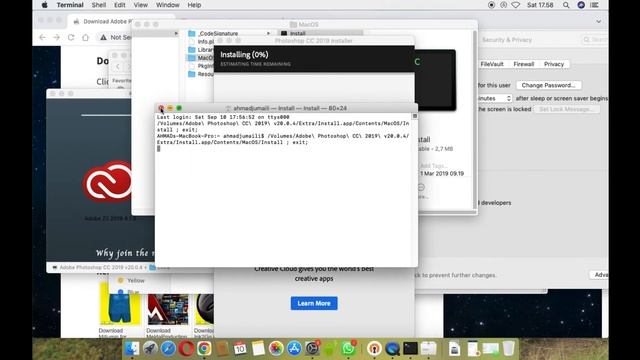Click the Not Secure warning icon
The width and height of the screenshot is (640, 360).
(103, 37)
